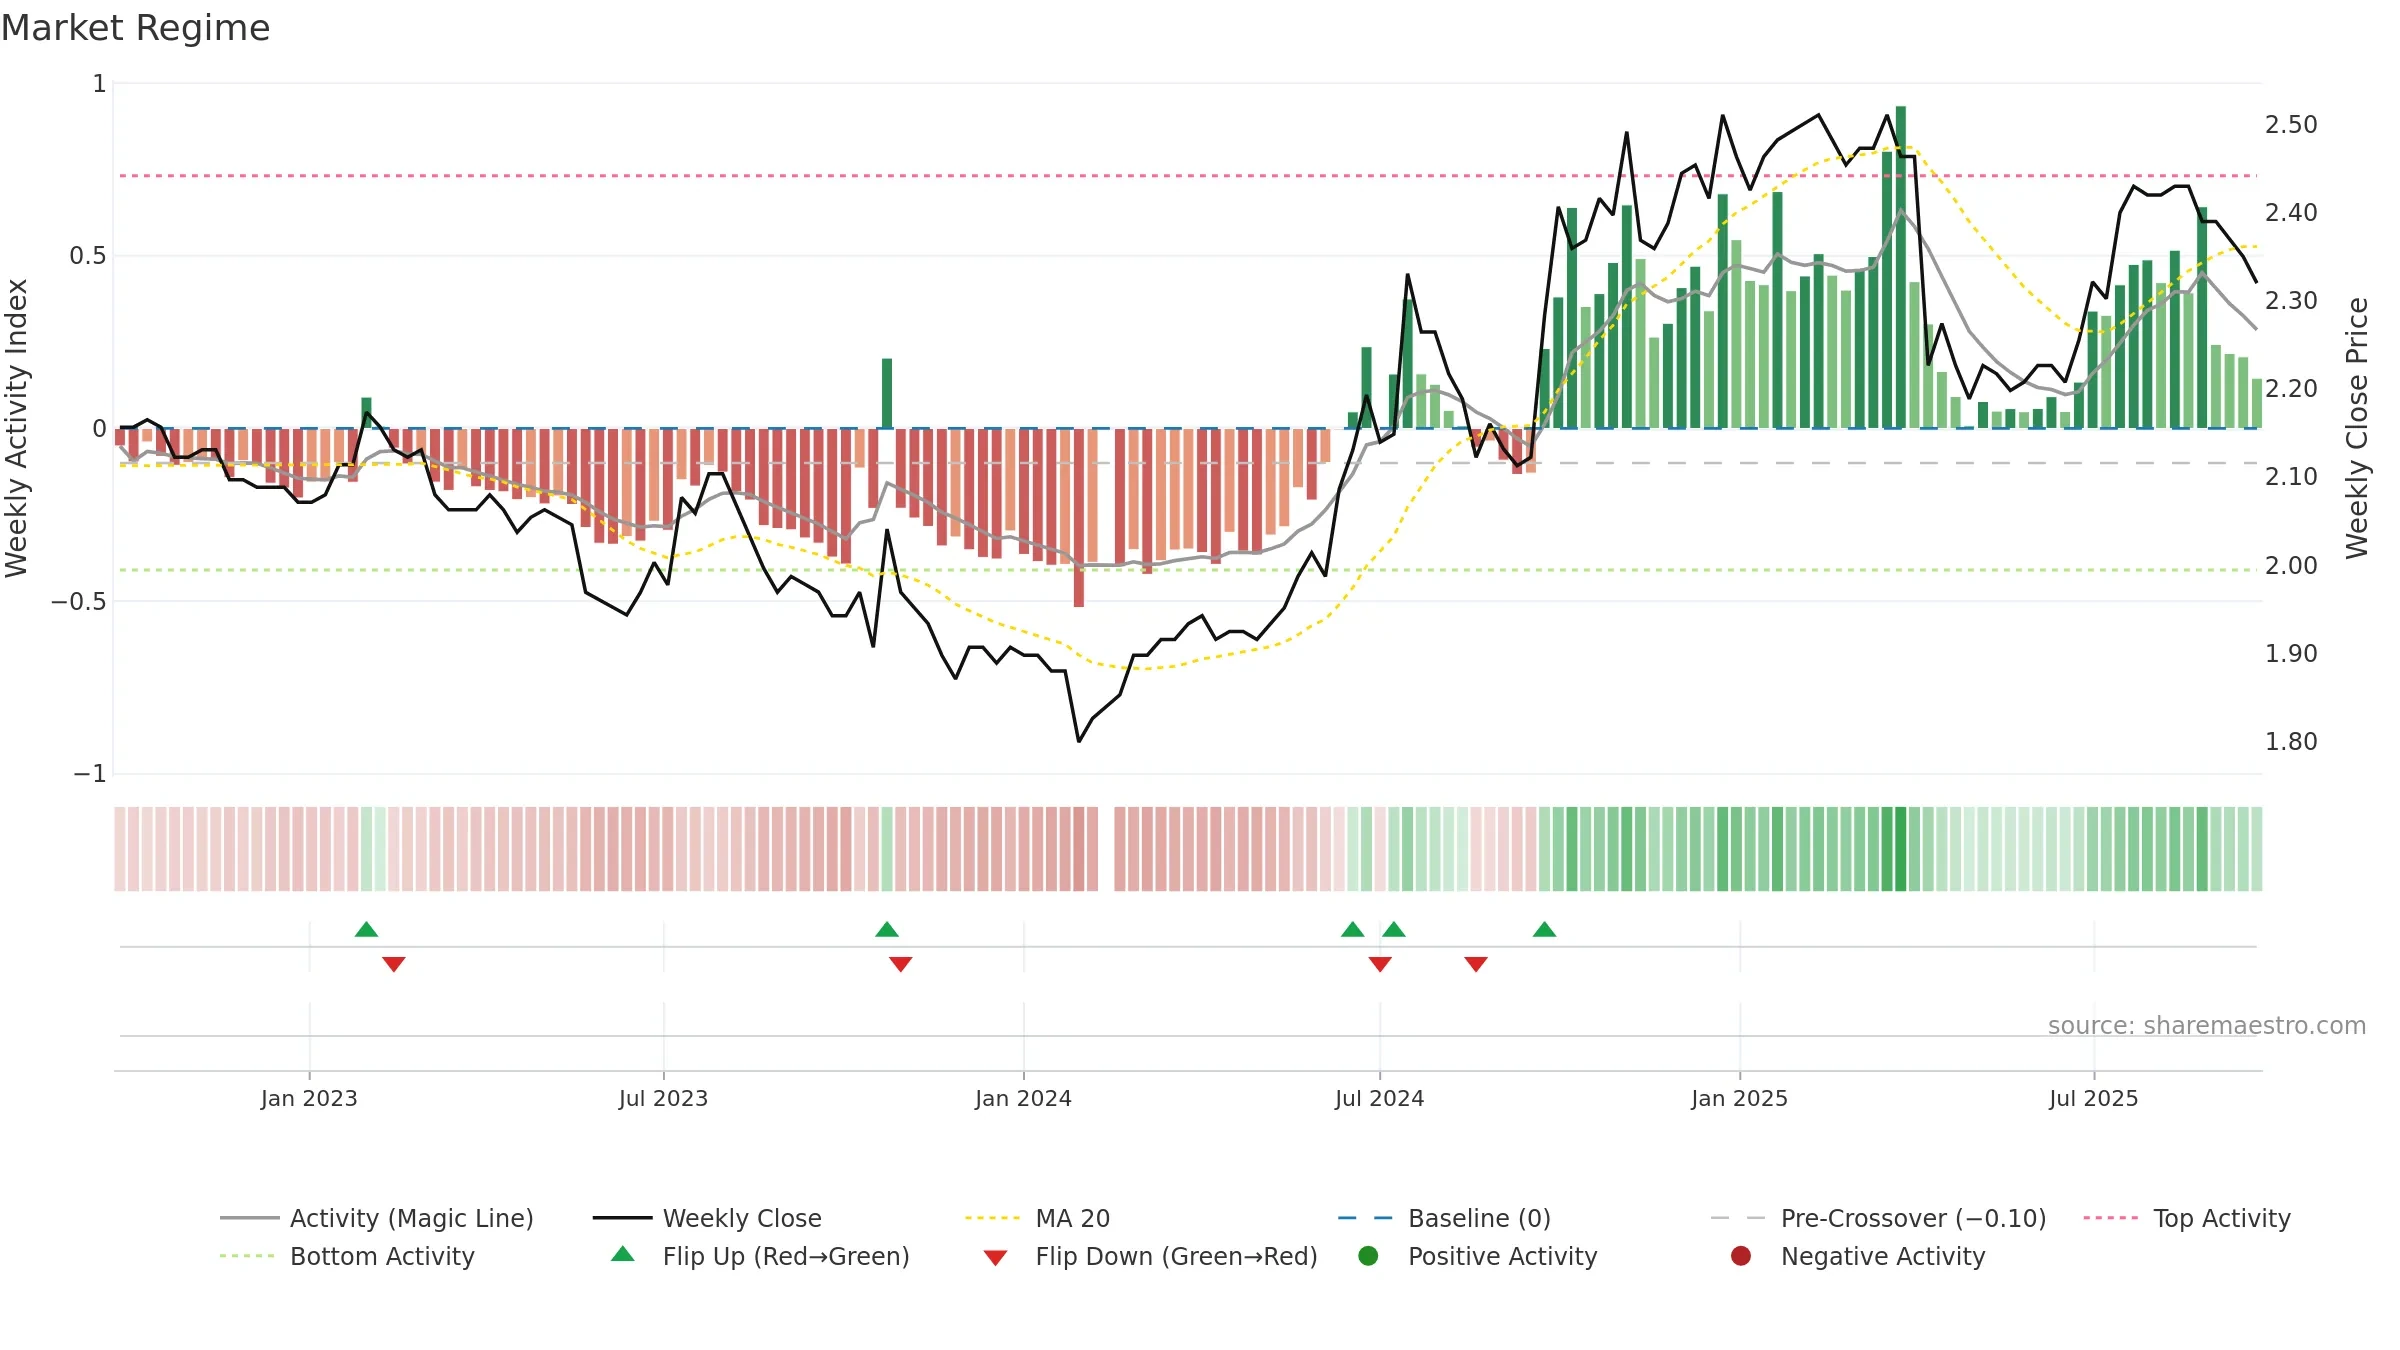Click the last Flip Up marker before Jan 2025
The width and height of the screenshot is (2400, 1350).
[1545, 929]
